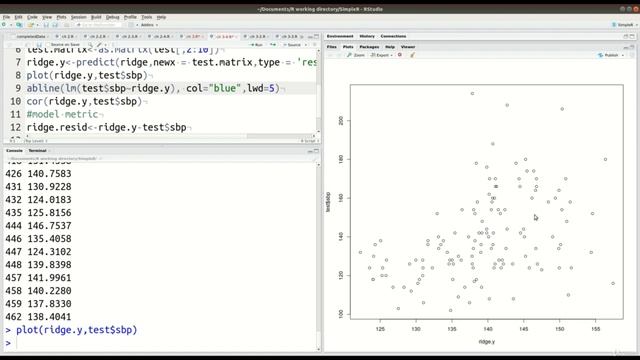Image resolution: width=640 pixels, height=360 pixels.
Task: Switch to the History tab
Action: tap(367, 36)
